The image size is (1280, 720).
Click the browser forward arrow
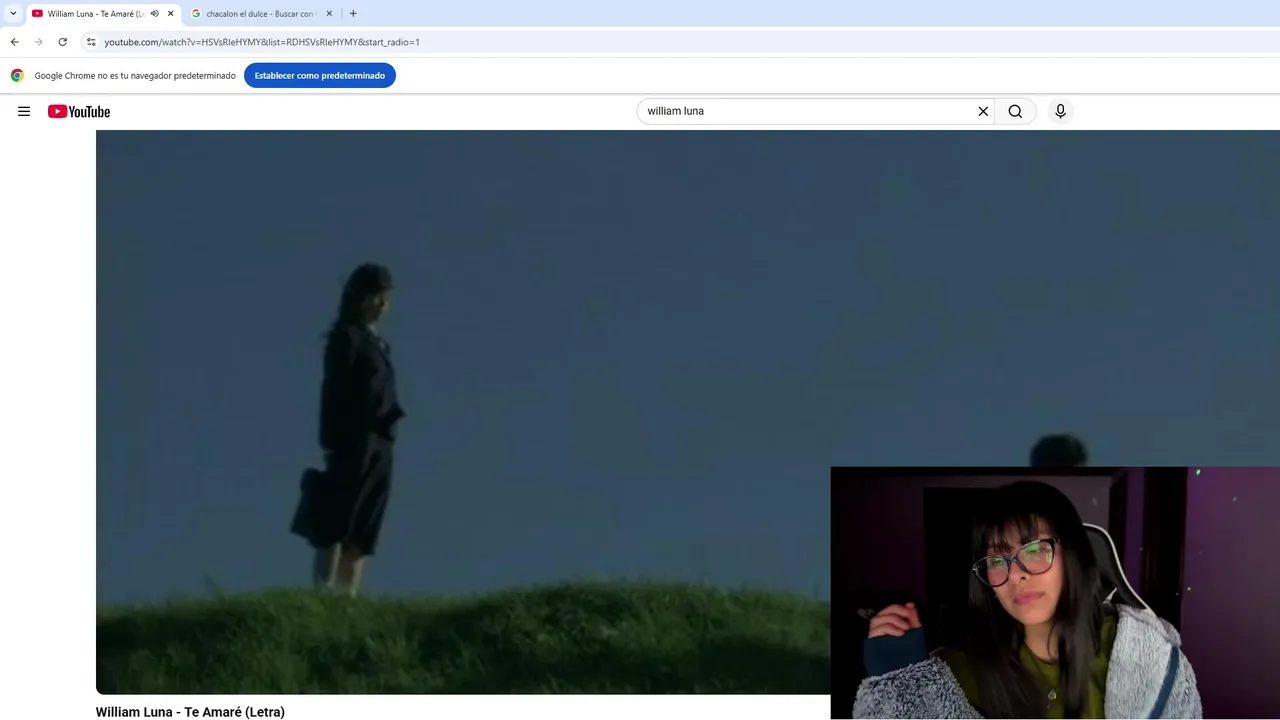38,42
